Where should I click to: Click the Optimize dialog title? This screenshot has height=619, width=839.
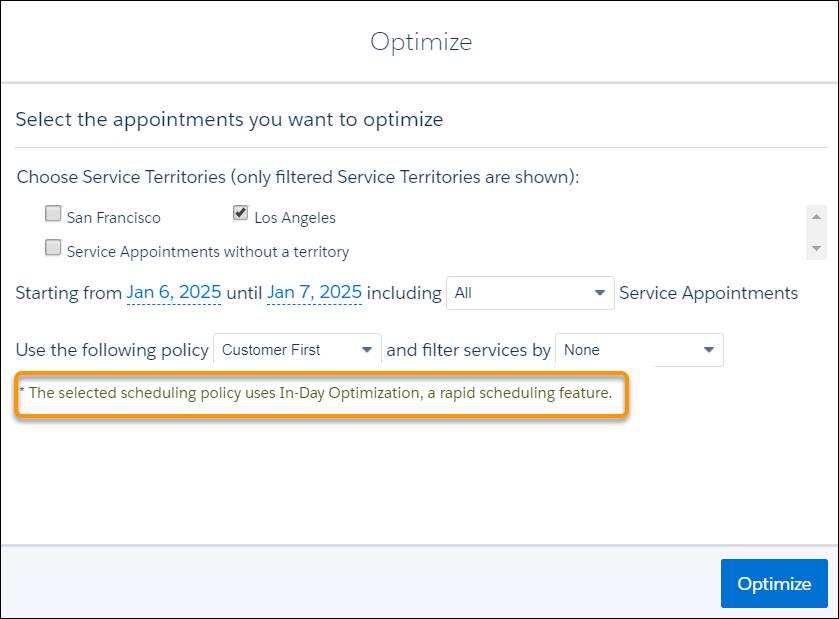click(419, 41)
